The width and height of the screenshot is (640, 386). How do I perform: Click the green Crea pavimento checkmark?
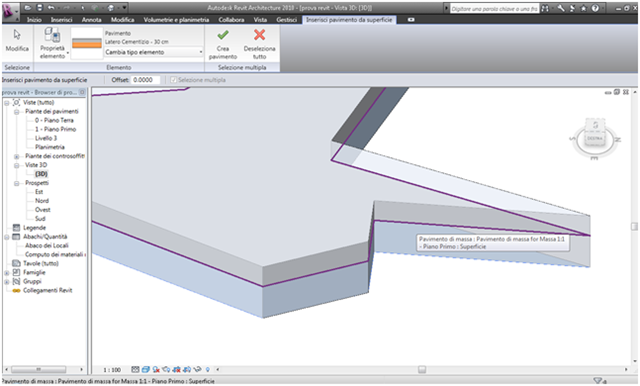point(223,35)
